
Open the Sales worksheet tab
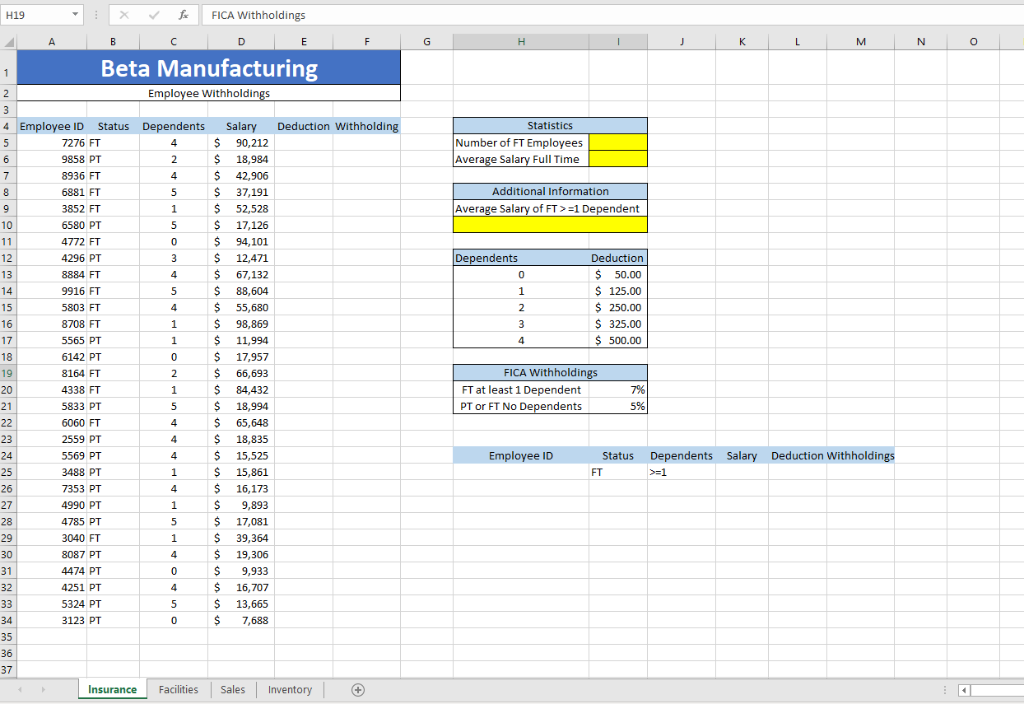(232, 689)
